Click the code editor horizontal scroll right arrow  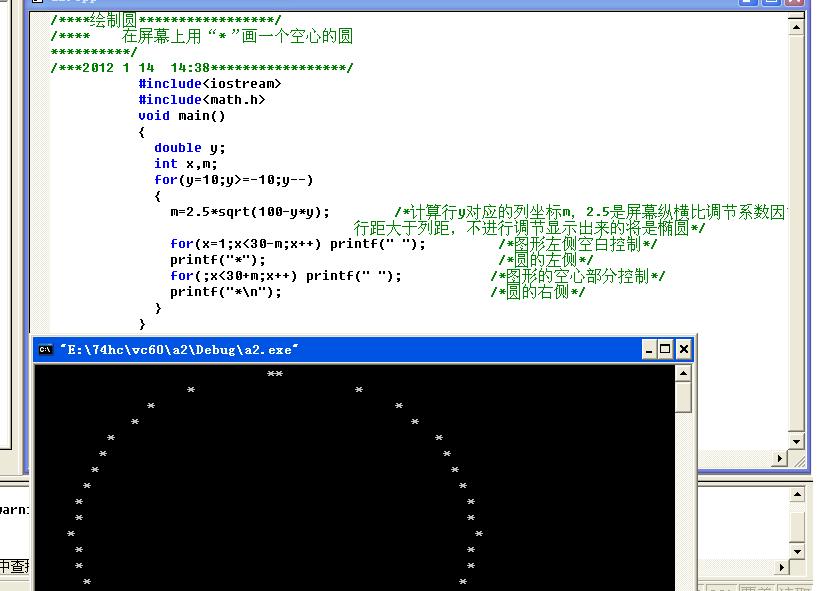(779, 459)
